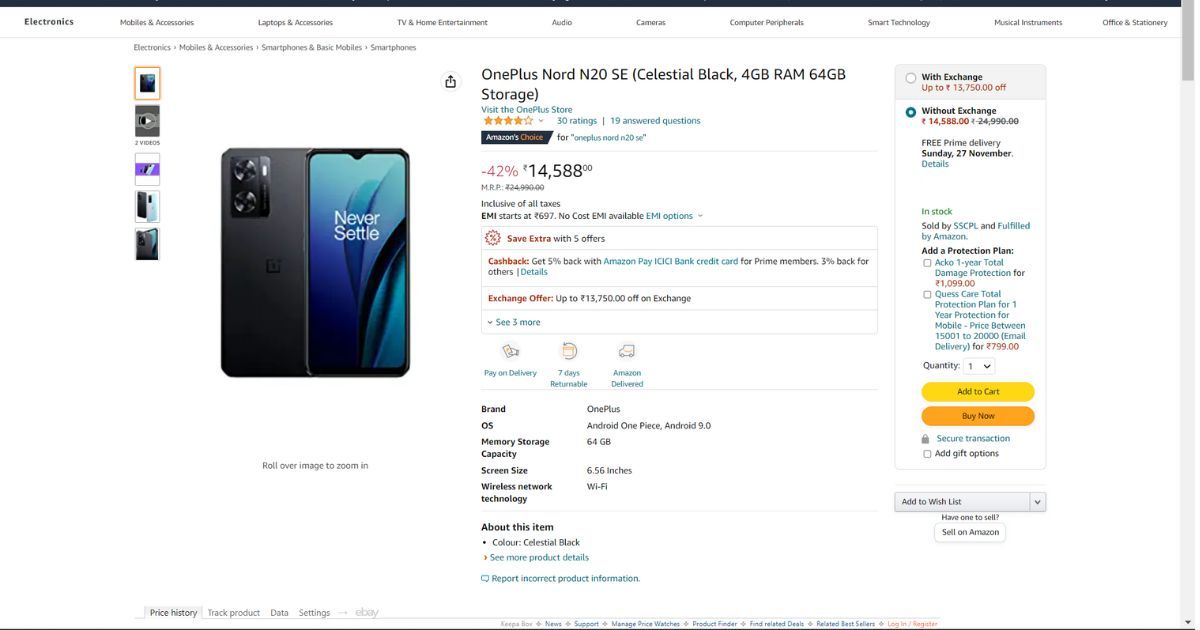Viewport: 1200px width, 630px height.
Task: Open Laptops & Accessories menu
Action: [295, 22]
